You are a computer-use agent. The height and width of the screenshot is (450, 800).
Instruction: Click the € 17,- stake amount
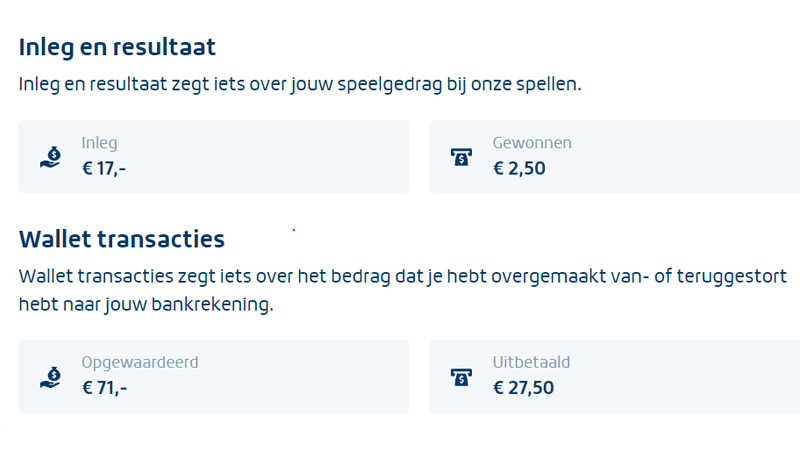[x=104, y=168]
